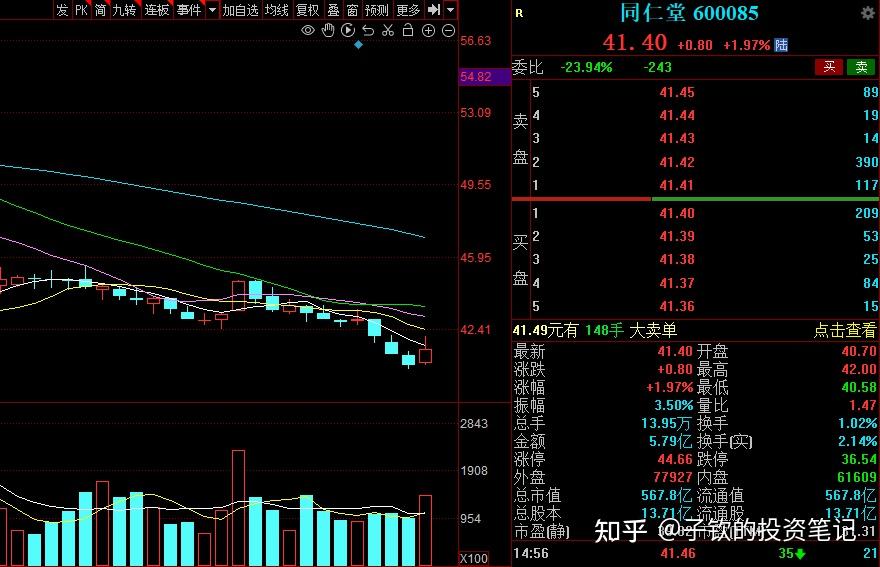Click the 14:56 tick trade row
880x567 pixels.
pyautogui.click(x=695, y=554)
